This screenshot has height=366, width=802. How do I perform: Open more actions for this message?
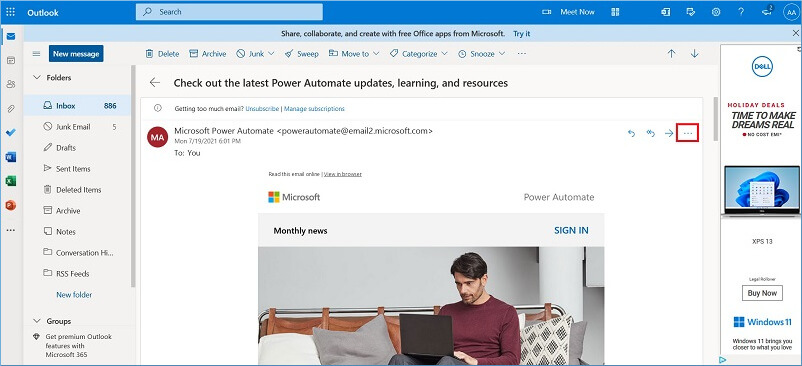[x=688, y=133]
